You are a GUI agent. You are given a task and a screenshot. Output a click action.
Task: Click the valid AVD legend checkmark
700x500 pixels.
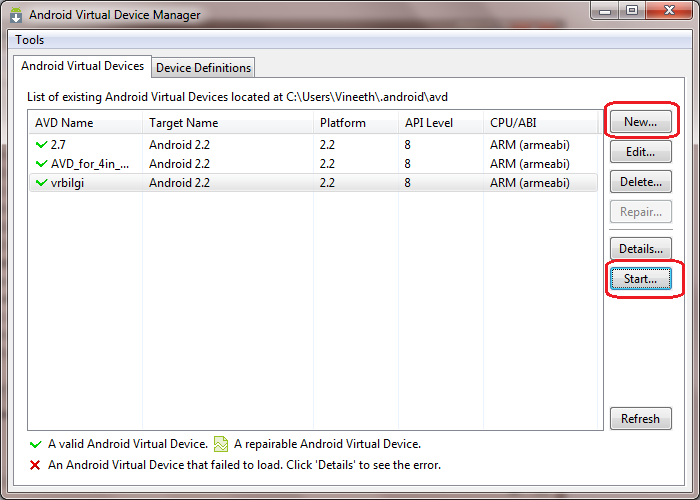click(36, 444)
